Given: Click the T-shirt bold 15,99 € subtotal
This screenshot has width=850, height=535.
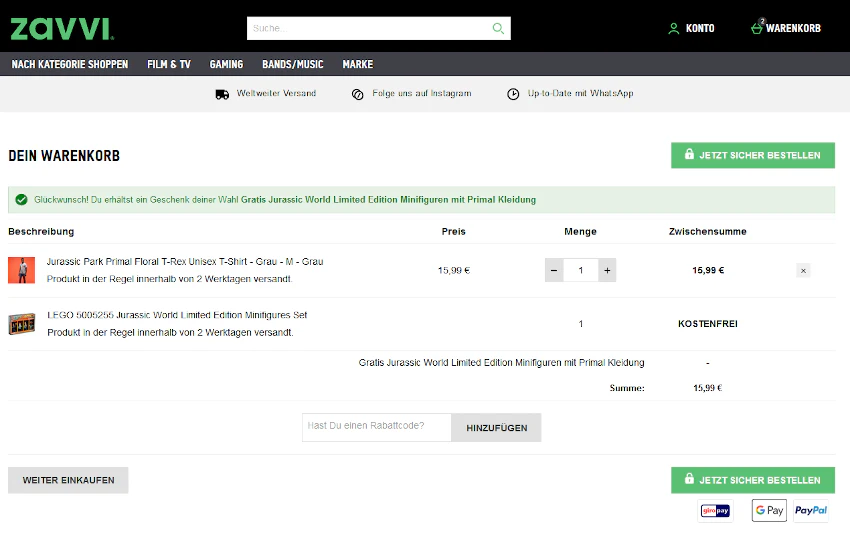Looking at the screenshot, I should click(707, 270).
